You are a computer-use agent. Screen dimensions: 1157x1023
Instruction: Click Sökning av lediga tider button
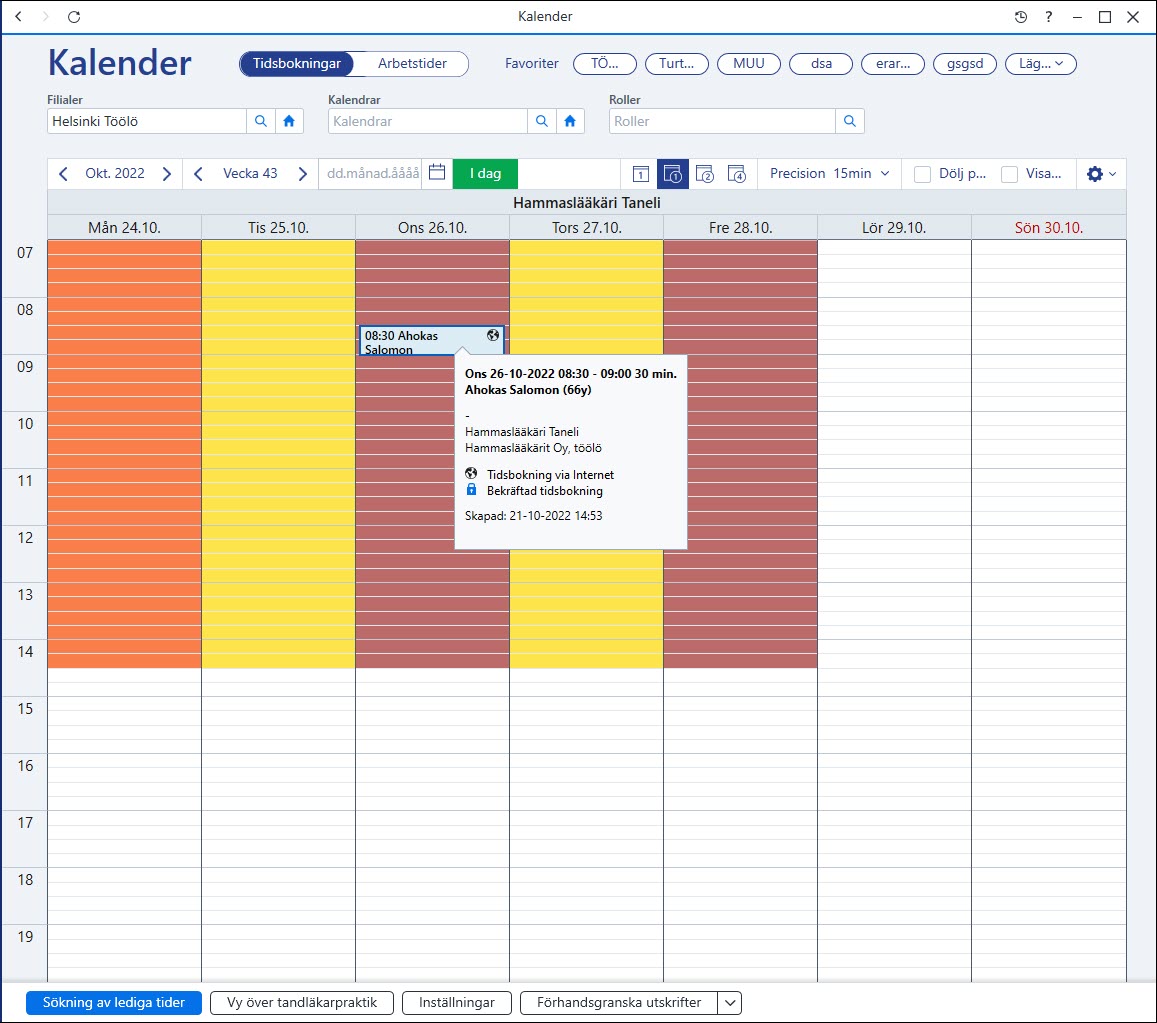click(x=114, y=1002)
